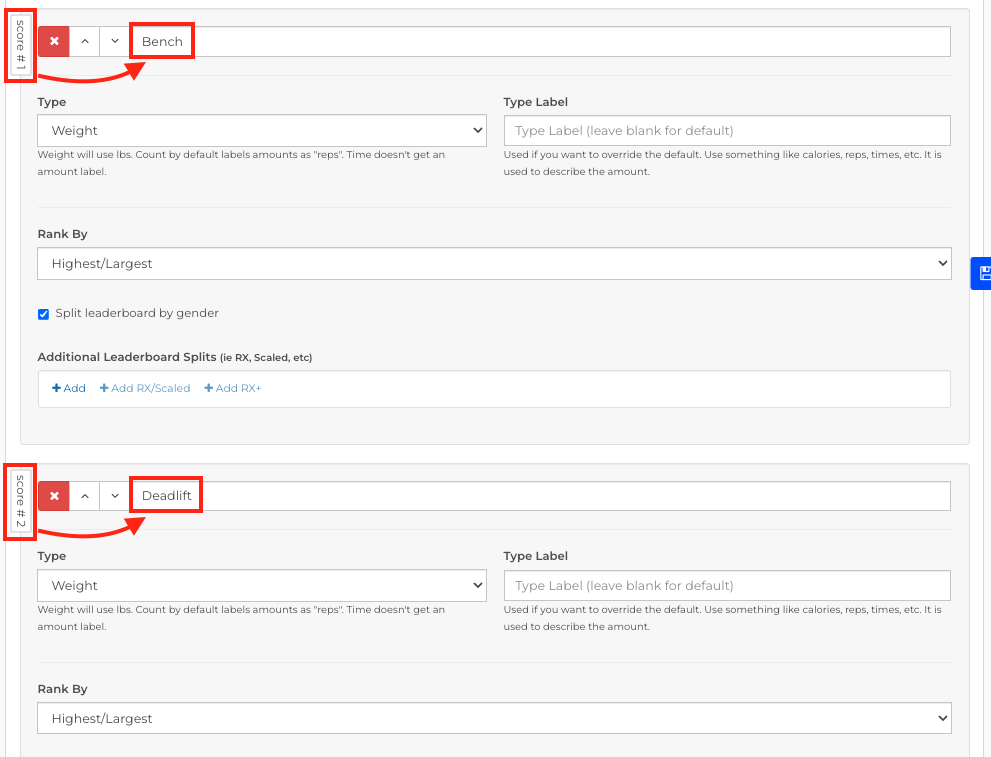Move Bench score up with arrow
This screenshot has width=991, height=757.
pos(85,42)
